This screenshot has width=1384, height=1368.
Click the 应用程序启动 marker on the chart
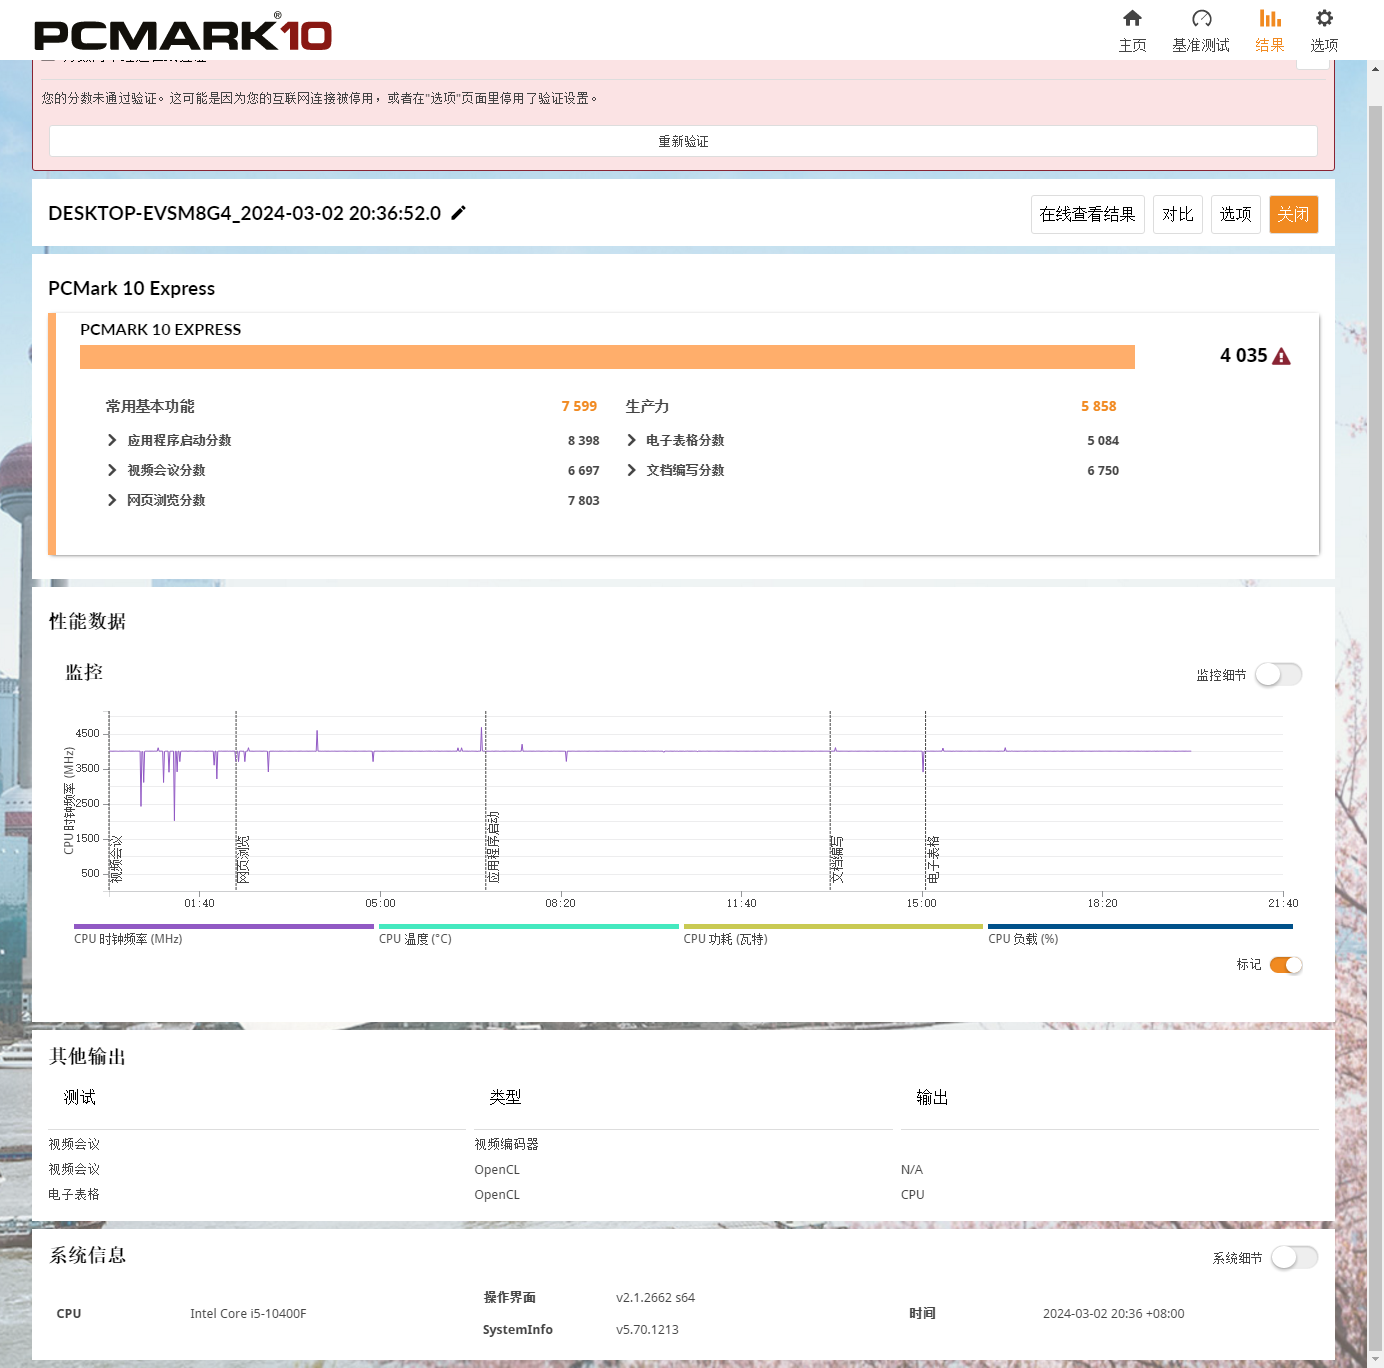tap(493, 847)
